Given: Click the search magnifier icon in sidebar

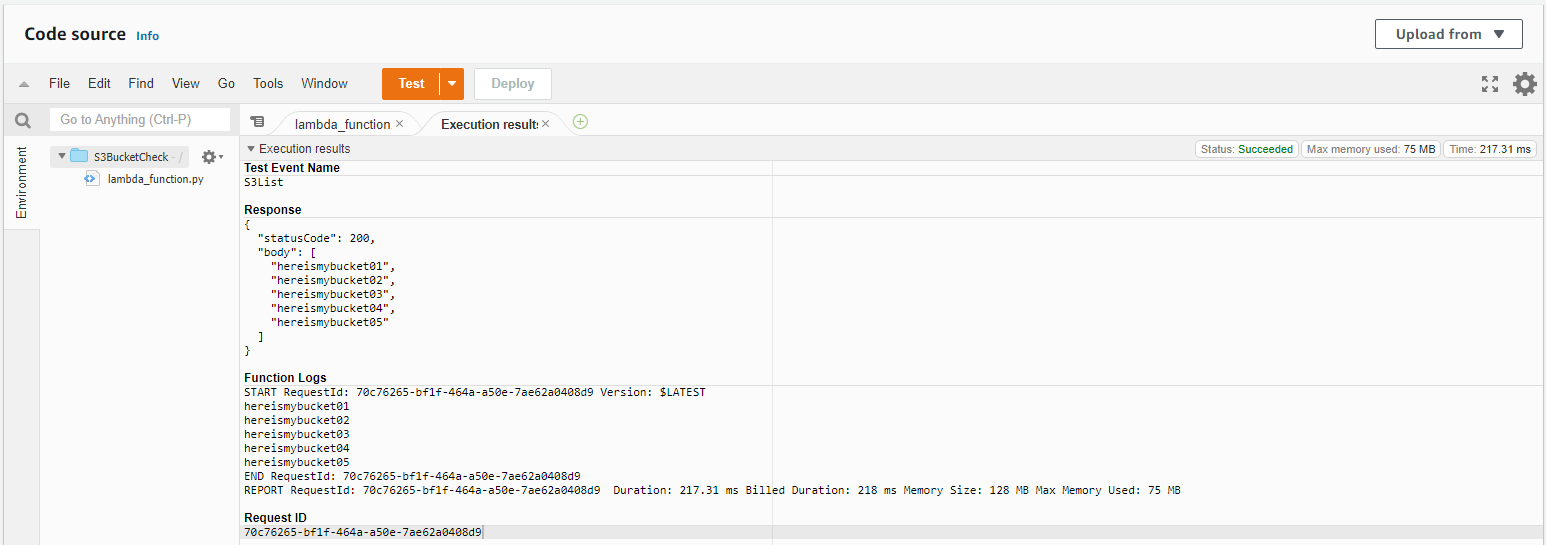Looking at the screenshot, I should point(22,121).
